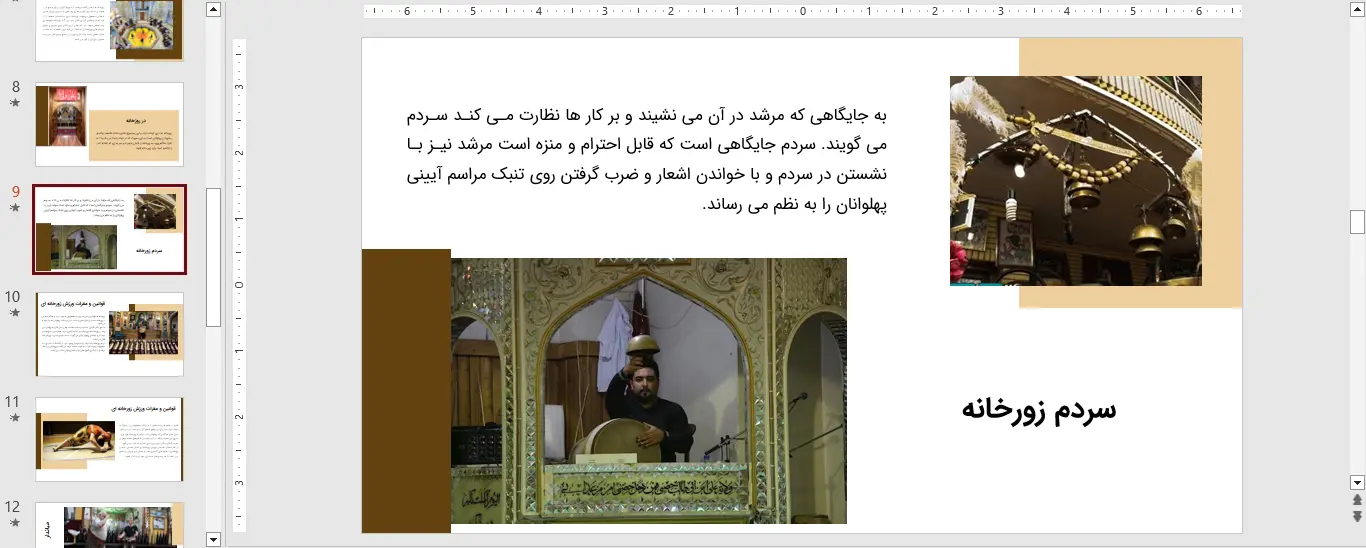
Task: Select slide 8 thumbnail in the slide panel
Action: click(x=110, y=124)
